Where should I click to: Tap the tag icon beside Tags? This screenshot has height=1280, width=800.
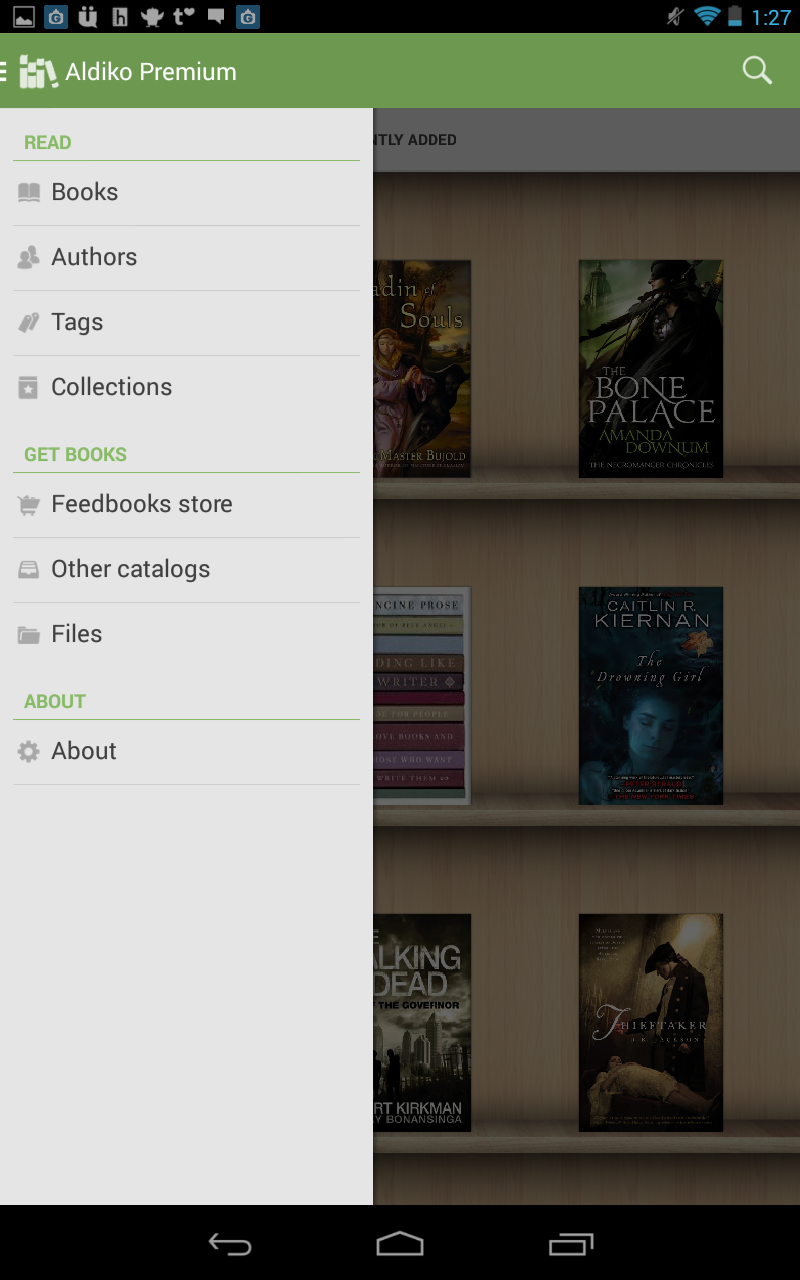29,322
